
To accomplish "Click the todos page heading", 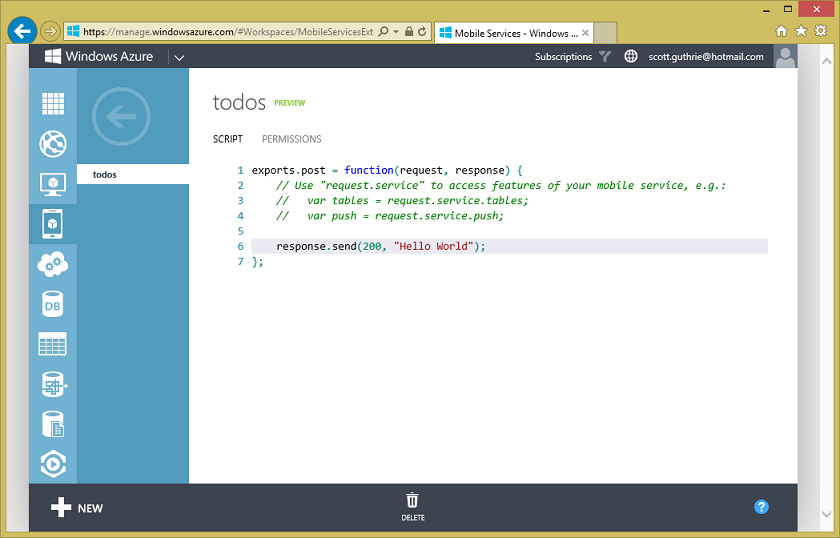I will coord(239,102).
